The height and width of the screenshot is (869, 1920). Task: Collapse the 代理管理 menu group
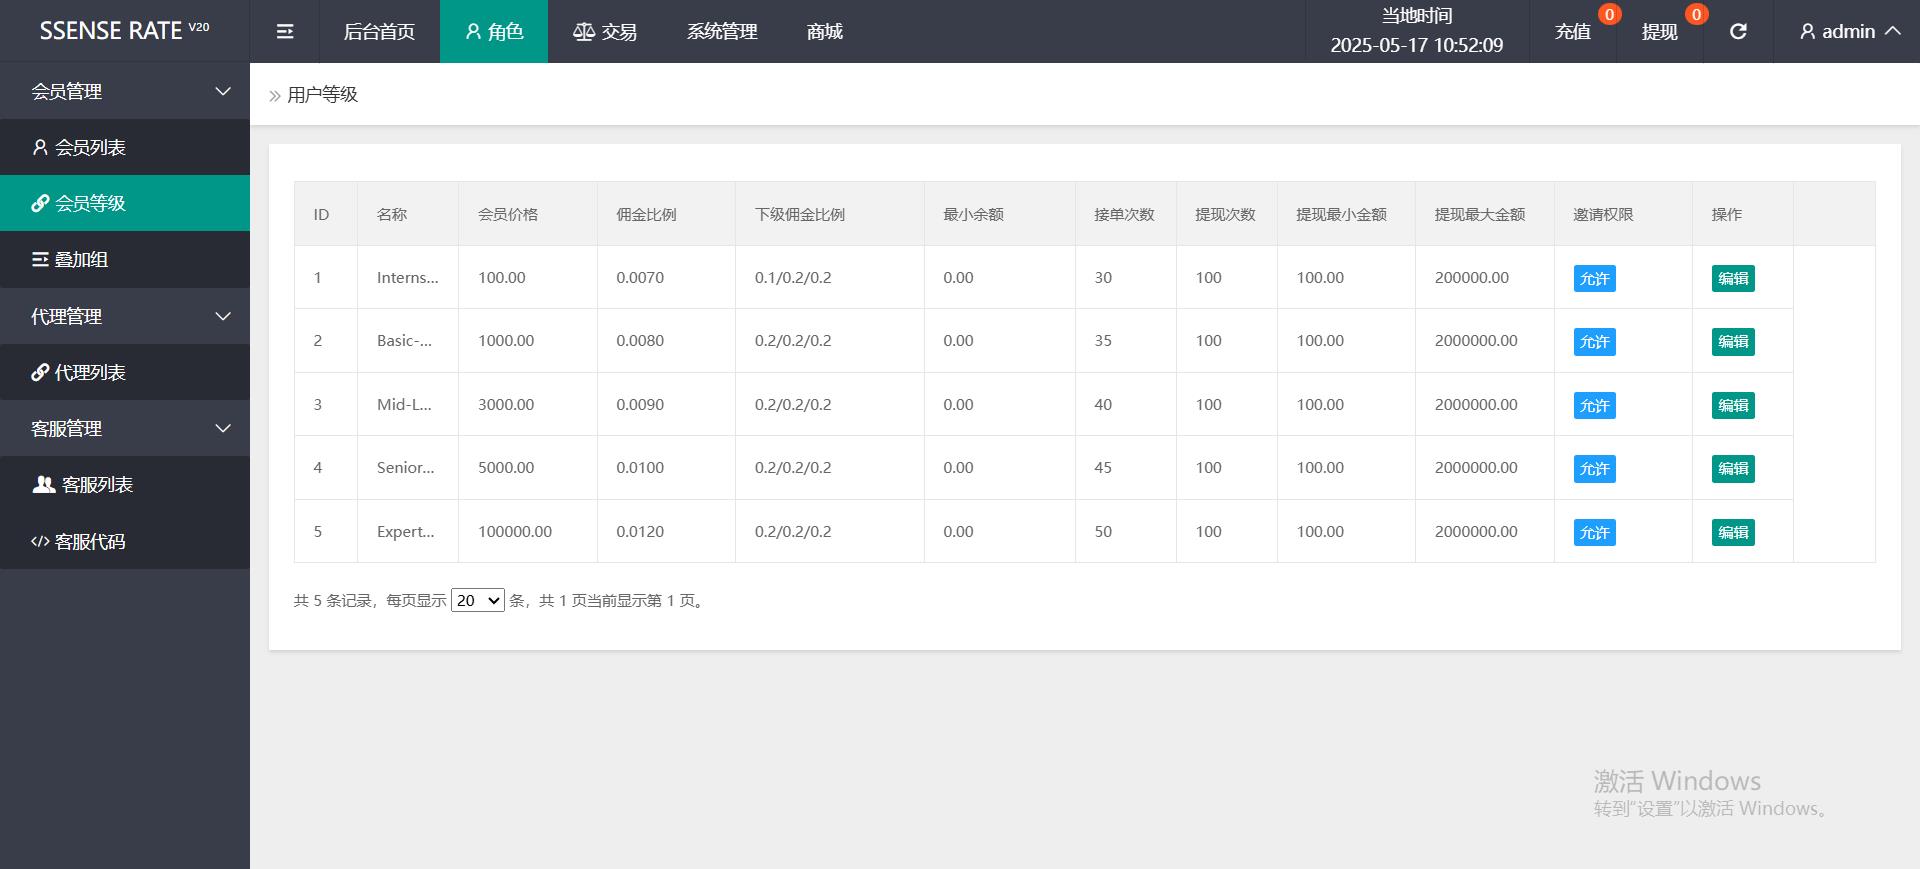click(x=125, y=316)
